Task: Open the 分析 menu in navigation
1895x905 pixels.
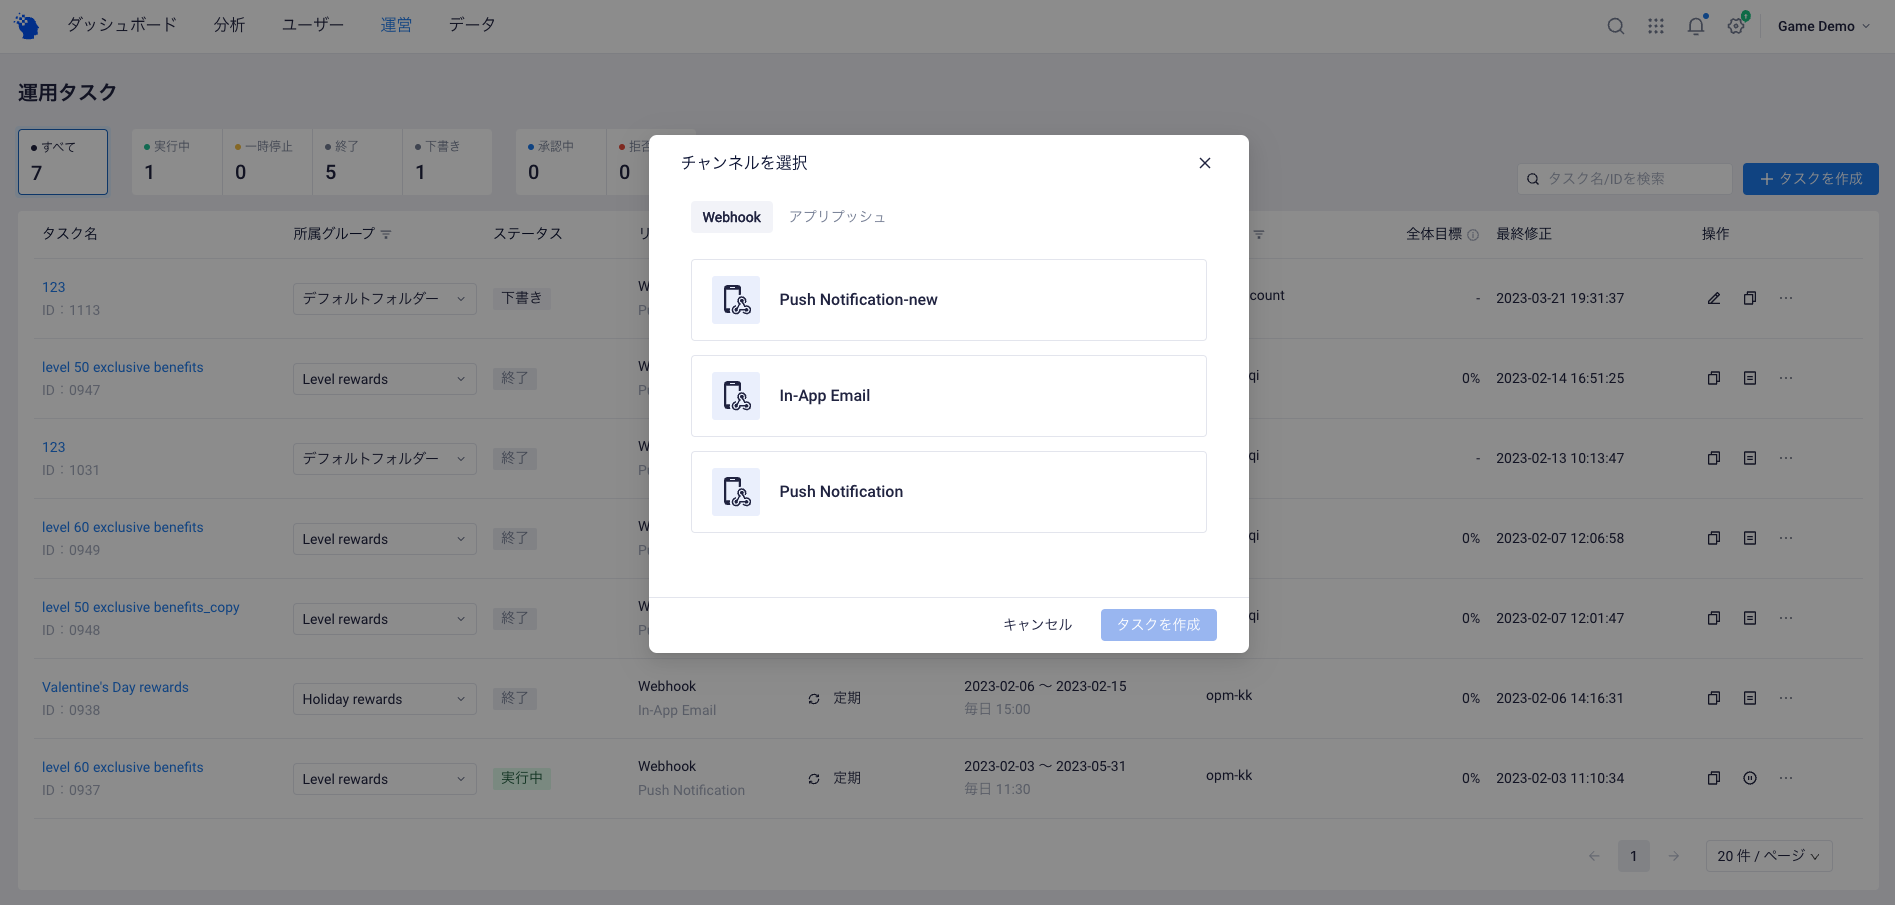Action: click(229, 25)
